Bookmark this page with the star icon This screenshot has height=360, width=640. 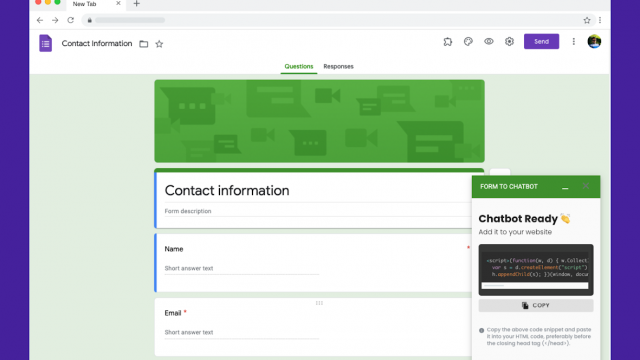[587, 20]
